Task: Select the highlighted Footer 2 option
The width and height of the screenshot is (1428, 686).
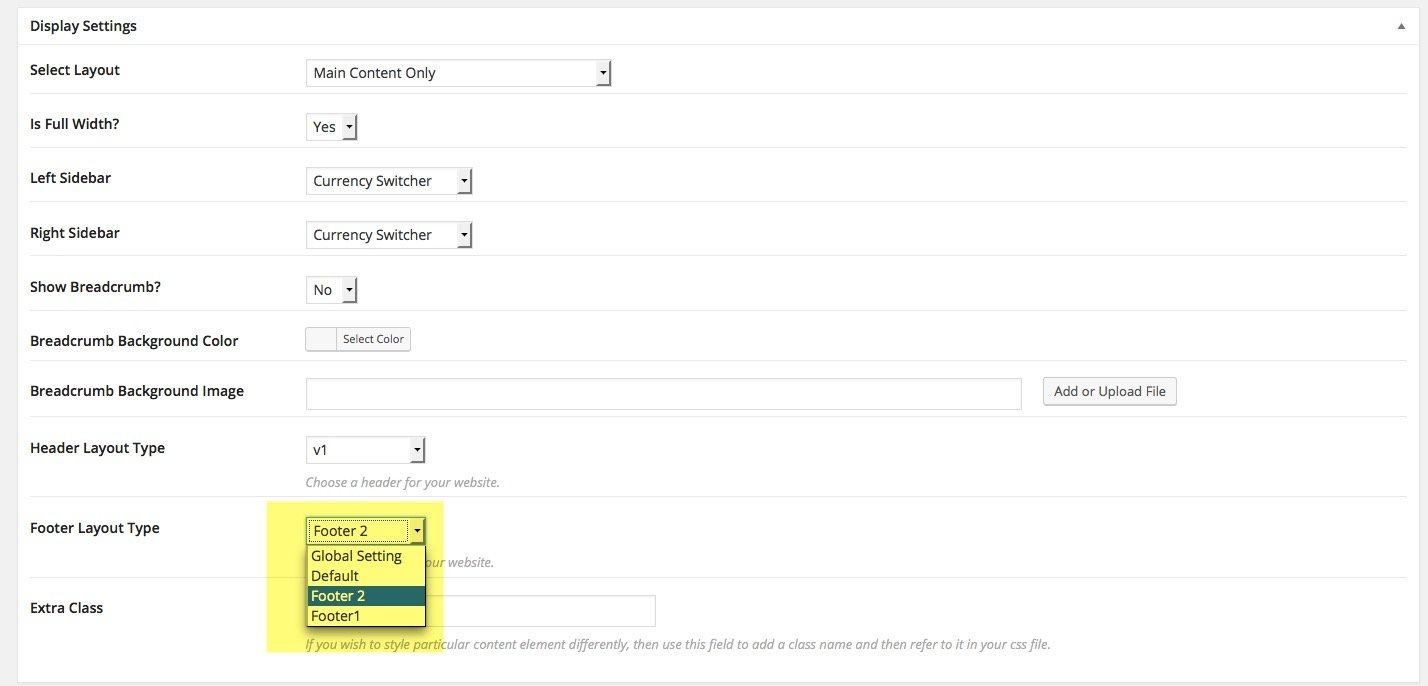Action: 339,596
